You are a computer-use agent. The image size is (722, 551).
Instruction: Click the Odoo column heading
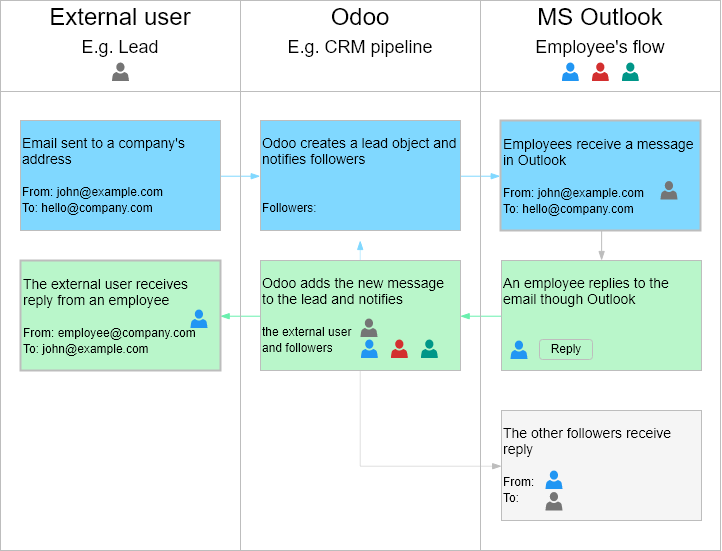360,17
